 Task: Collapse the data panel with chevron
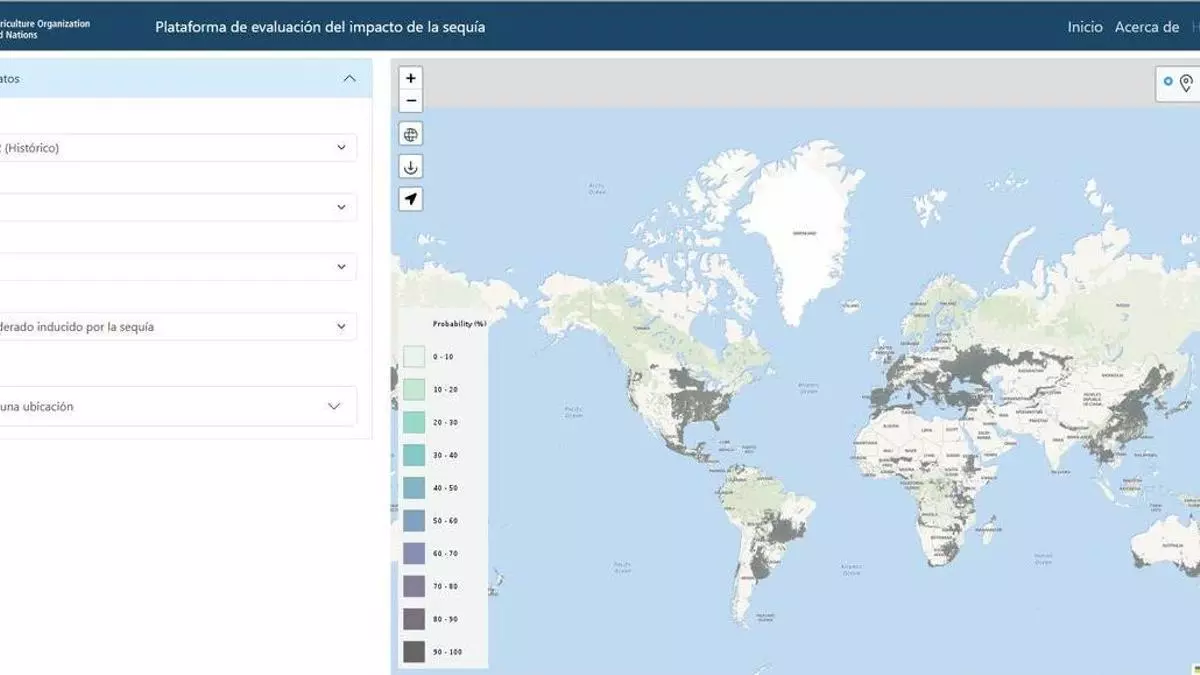click(x=349, y=78)
